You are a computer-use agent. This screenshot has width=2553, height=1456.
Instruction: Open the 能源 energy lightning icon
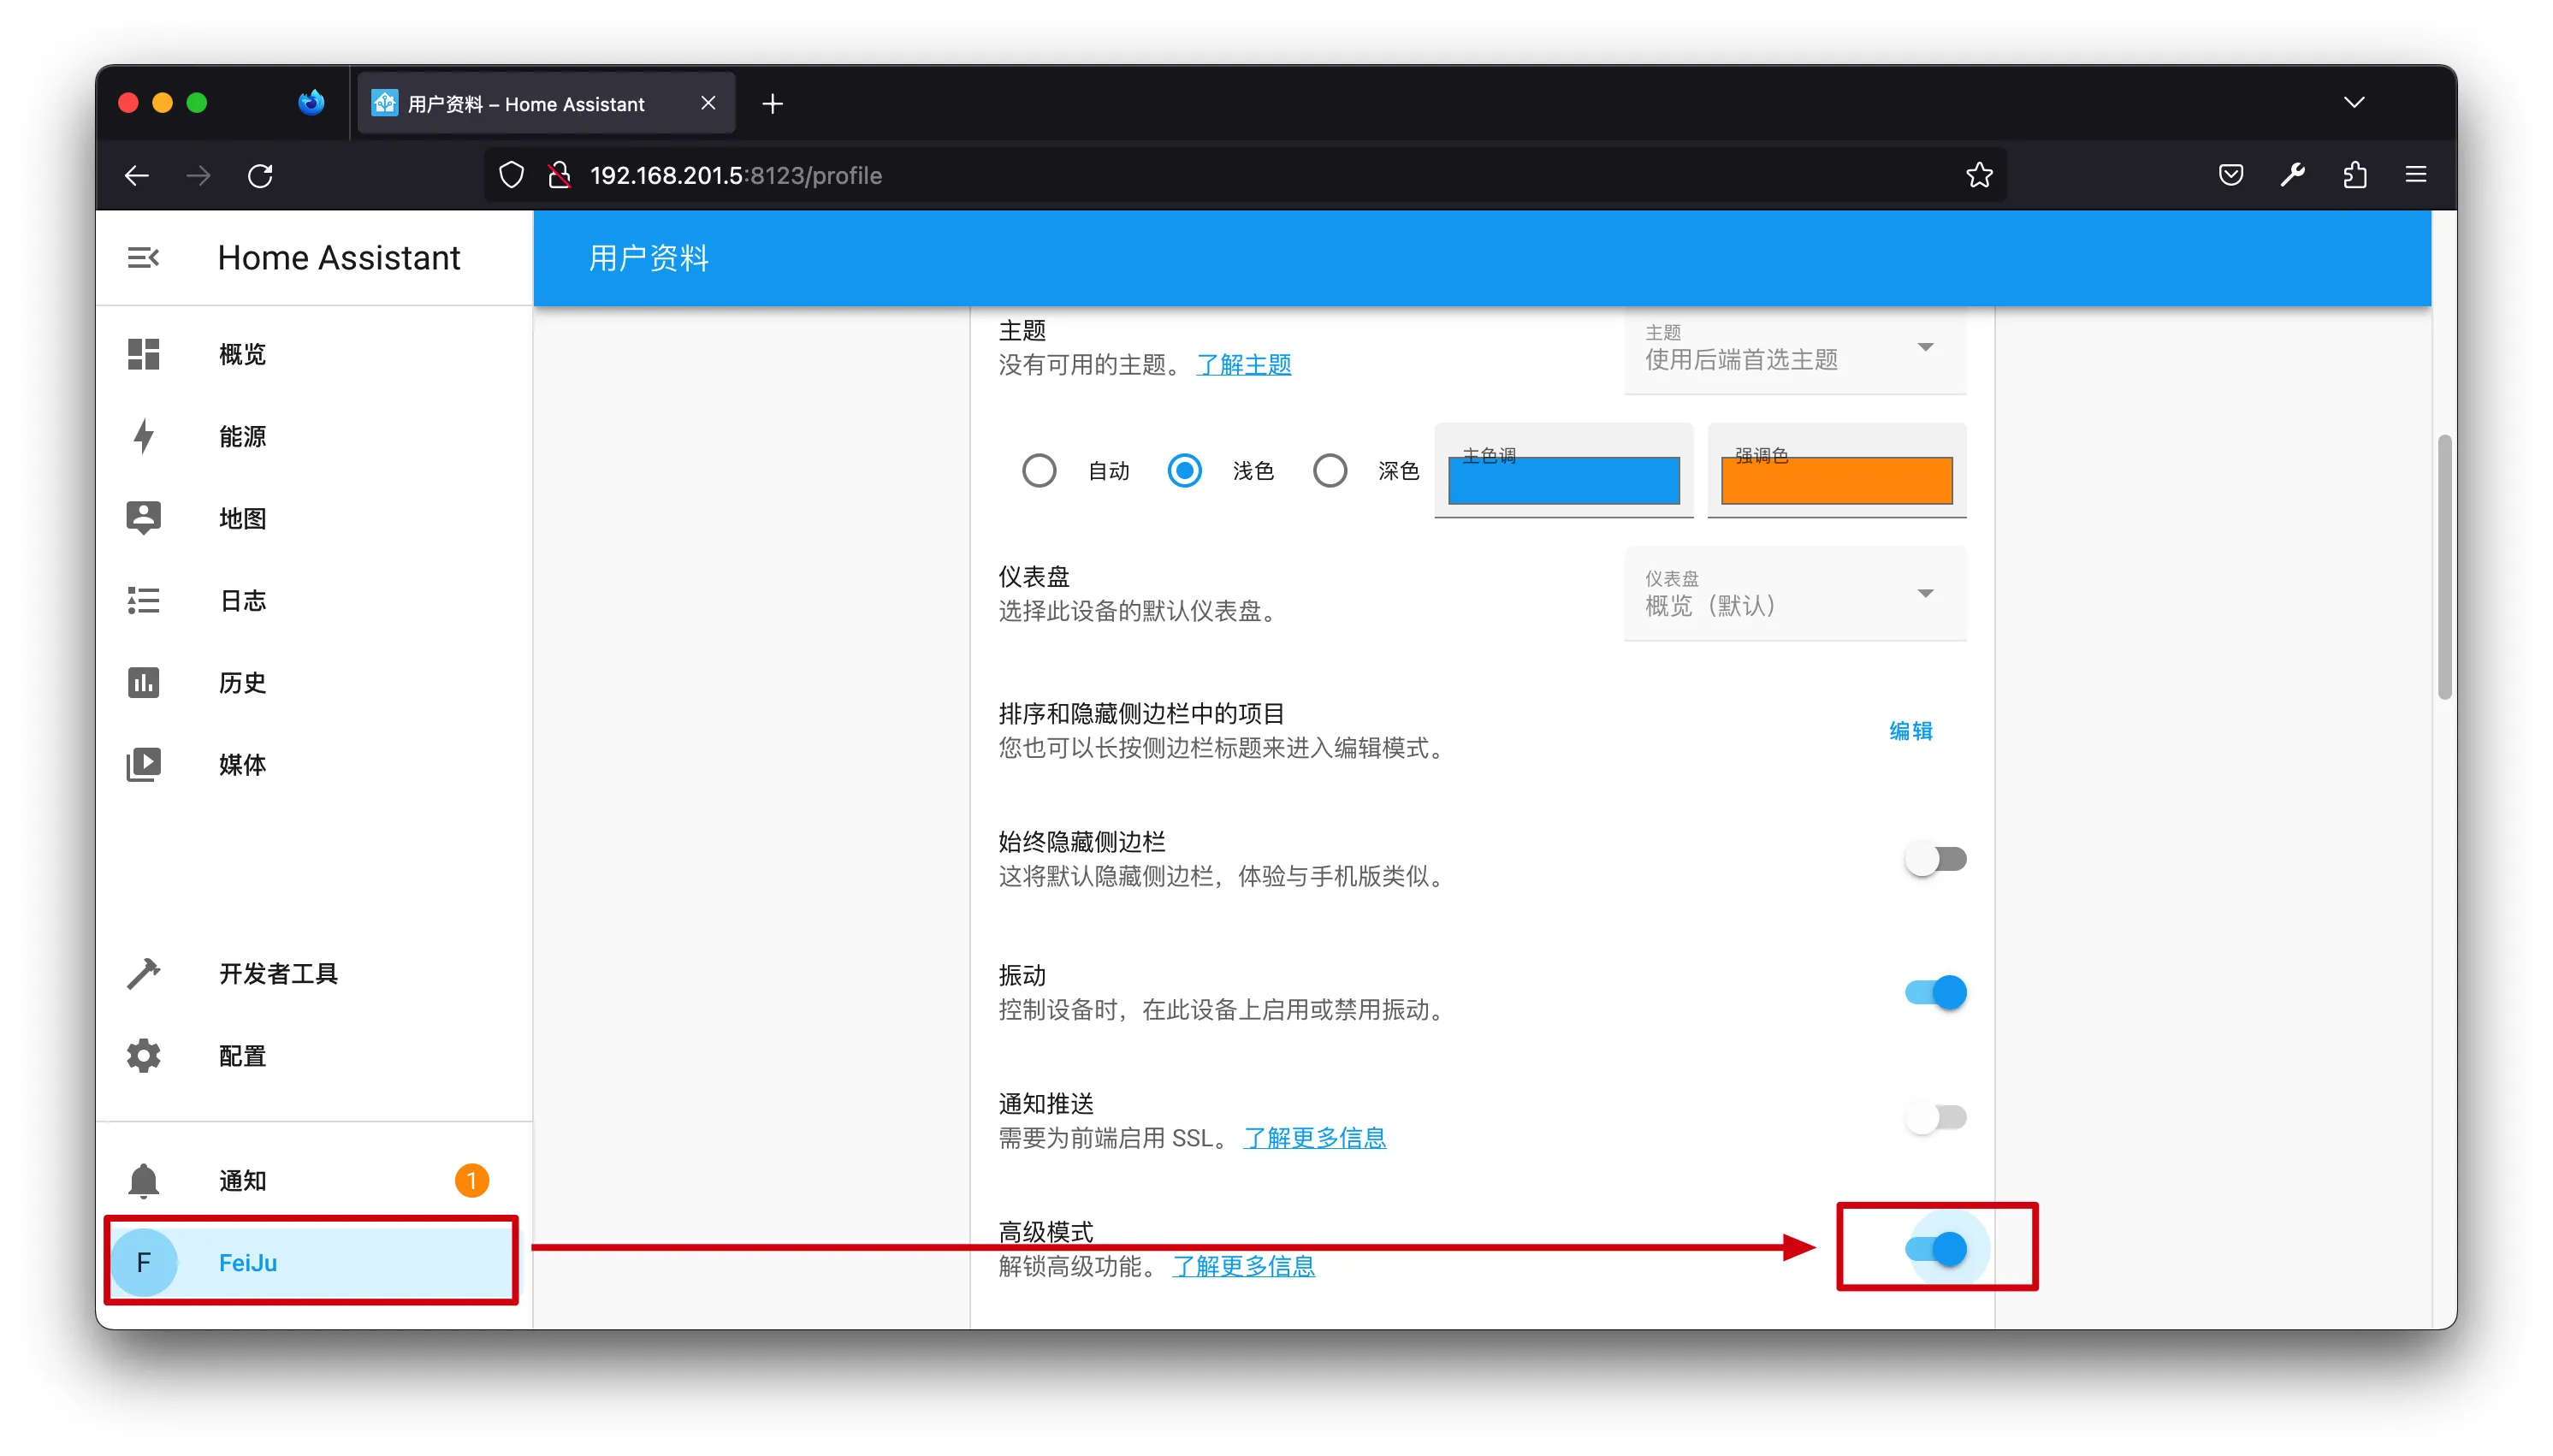click(143, 436)
